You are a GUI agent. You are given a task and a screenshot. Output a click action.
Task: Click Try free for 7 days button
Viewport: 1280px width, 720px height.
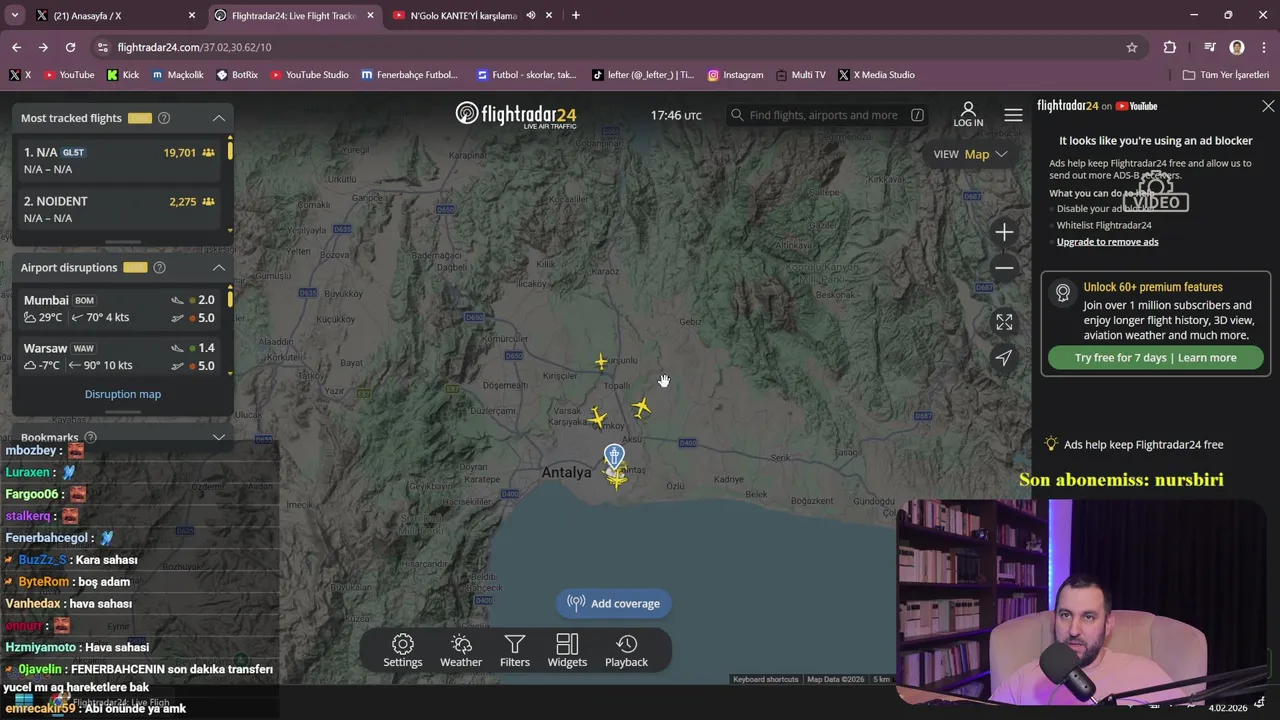1156,358
